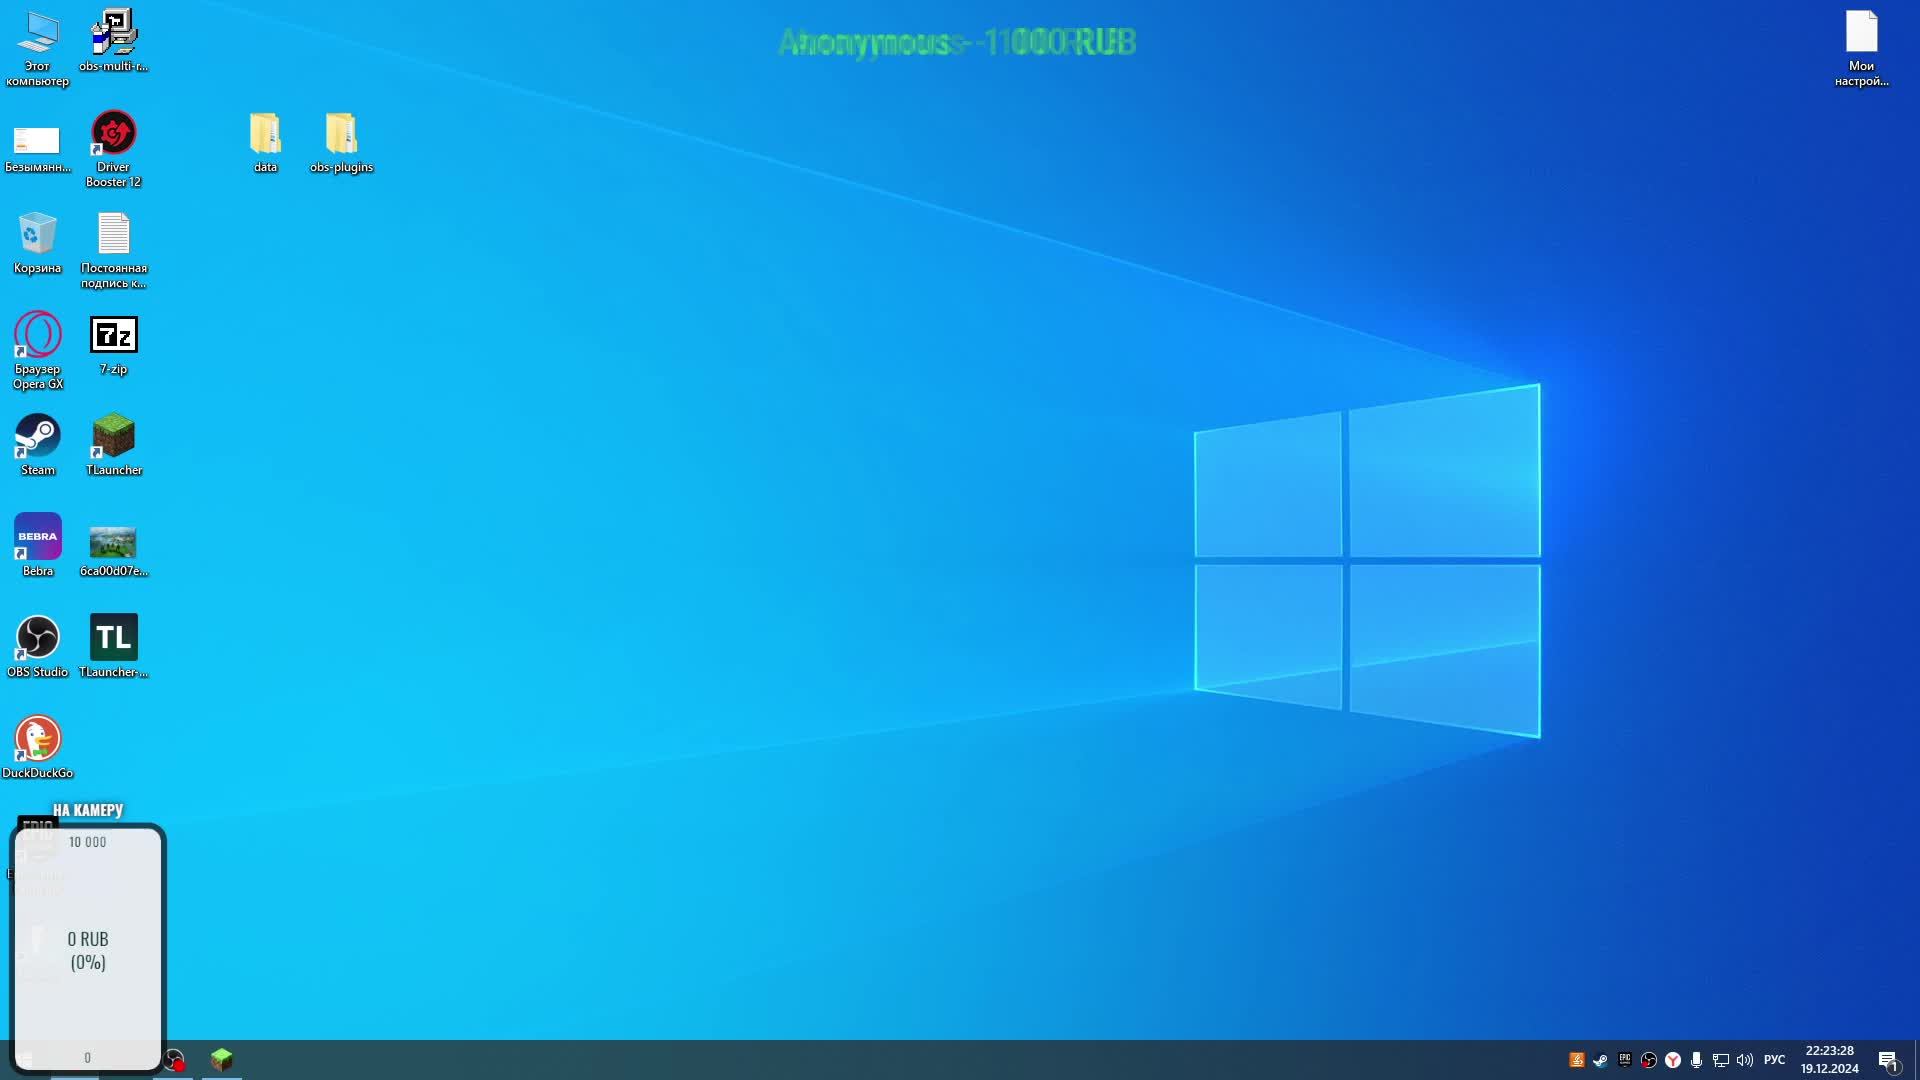The height and width of the screenshot is (1080, 1920).
Task: Select the obs-plugins folder
Action: (341, 134)
